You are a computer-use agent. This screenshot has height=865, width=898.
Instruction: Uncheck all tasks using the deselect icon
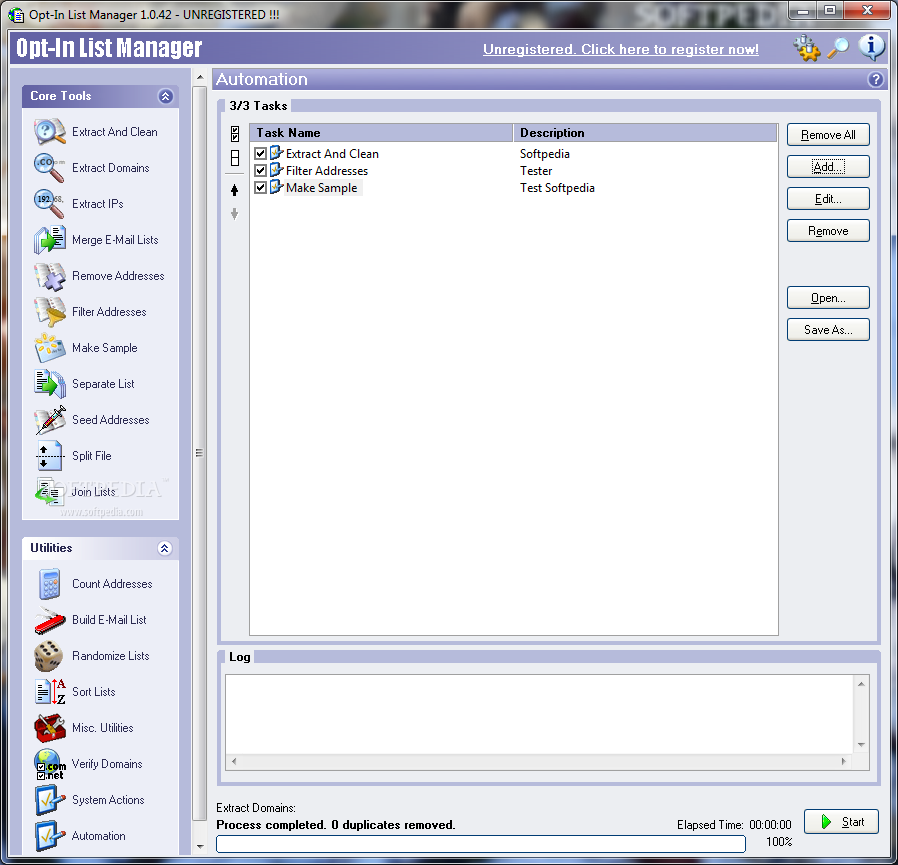(235, 158)
